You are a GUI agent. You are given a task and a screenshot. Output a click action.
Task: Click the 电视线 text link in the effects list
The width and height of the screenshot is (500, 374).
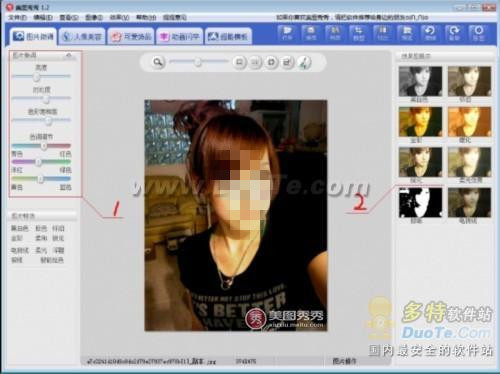pos(20,250)
